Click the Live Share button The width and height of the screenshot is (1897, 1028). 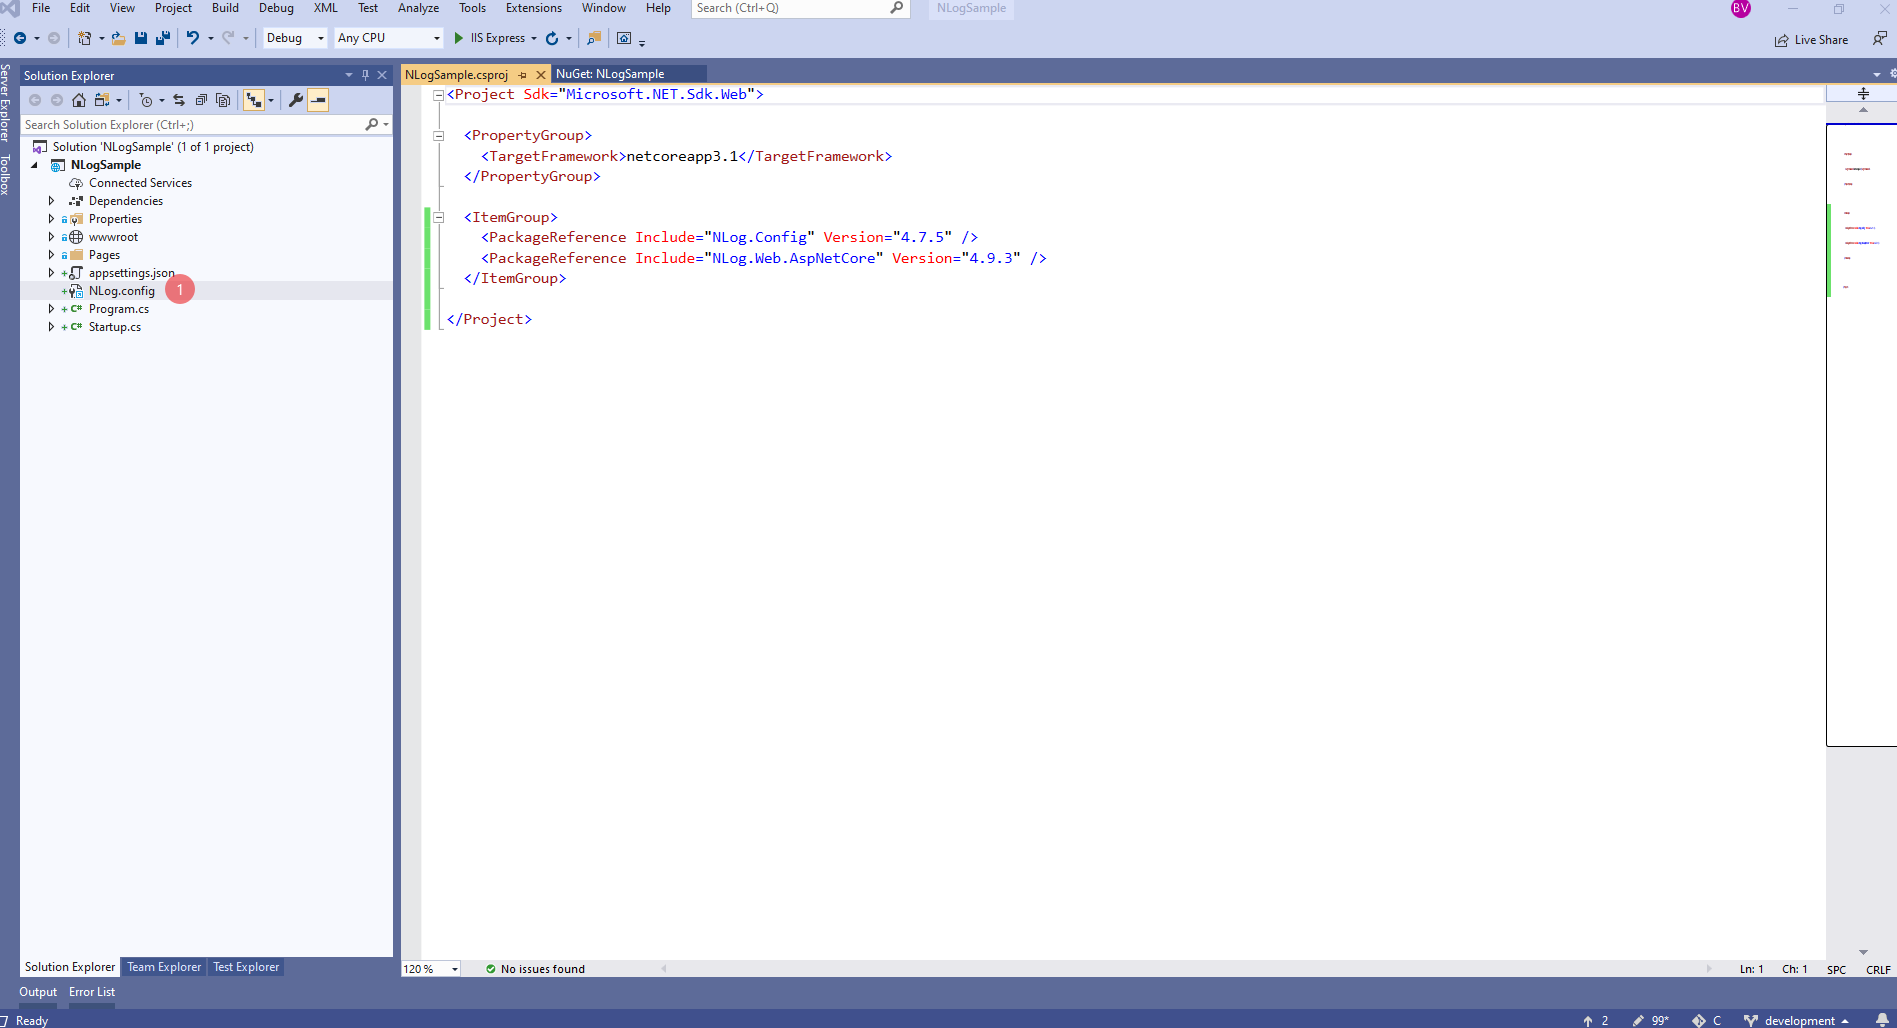pos(1811,40)
